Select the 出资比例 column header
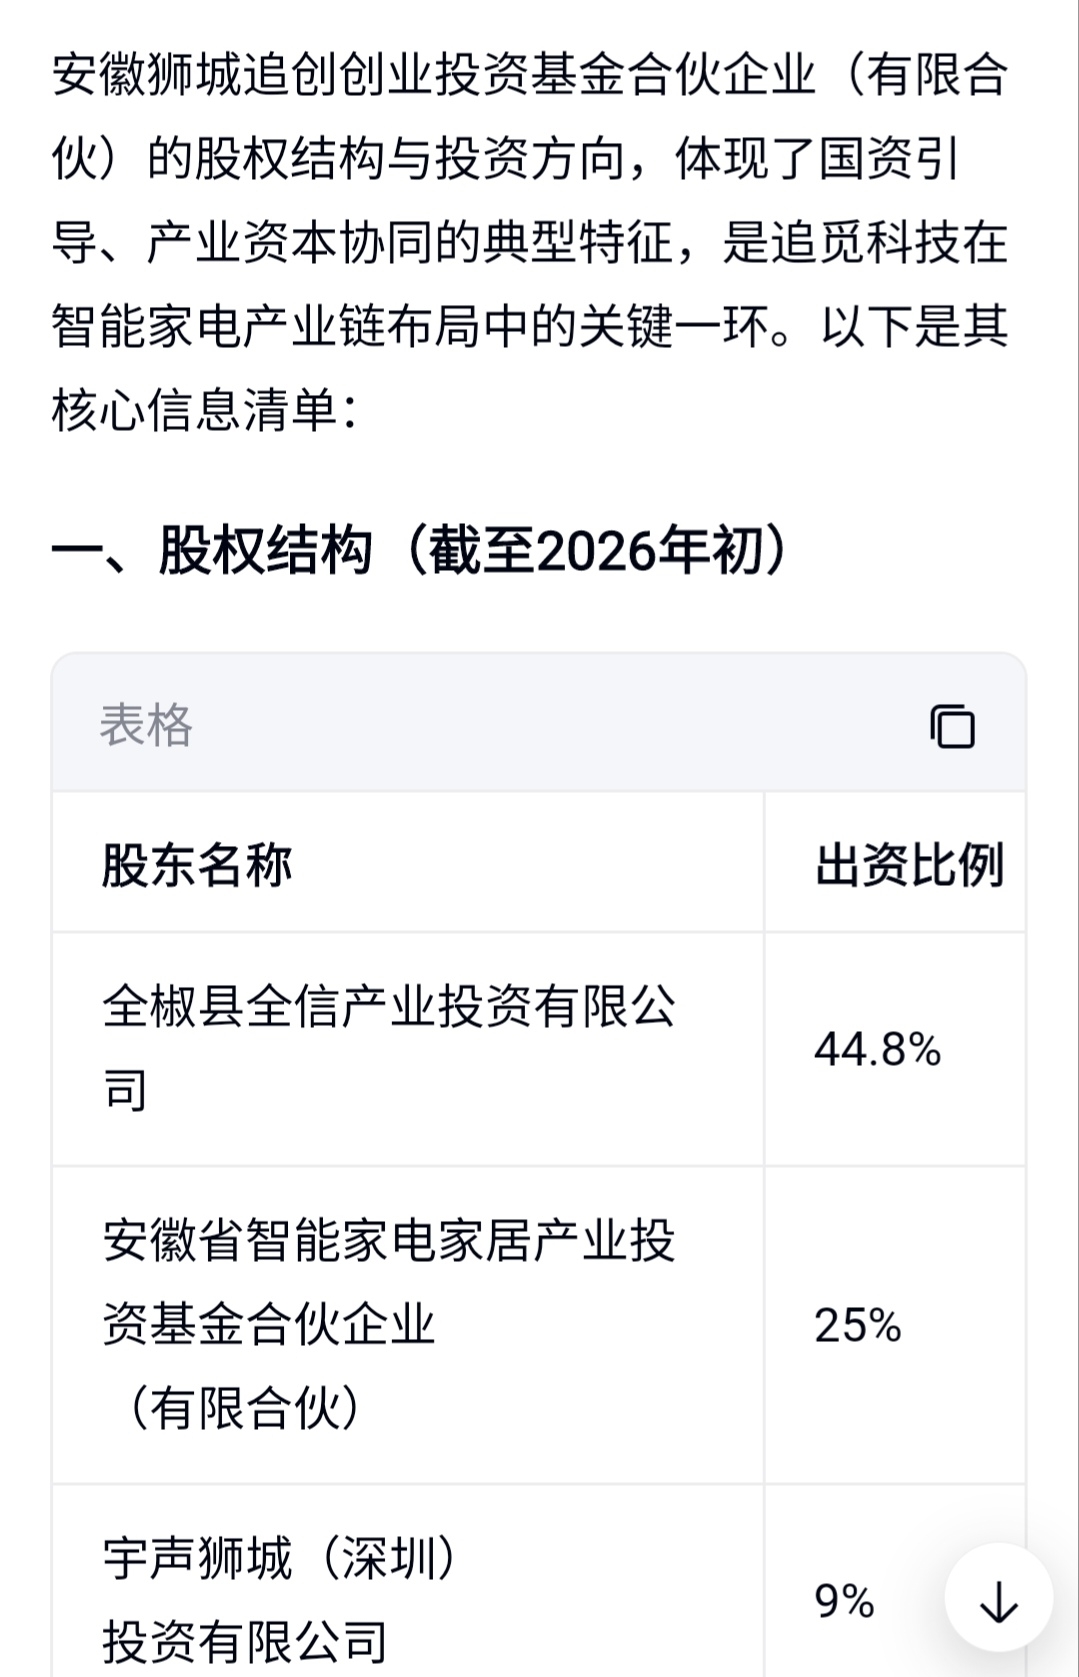Screen dimensions: 1079x1677 tap(908, 865)
